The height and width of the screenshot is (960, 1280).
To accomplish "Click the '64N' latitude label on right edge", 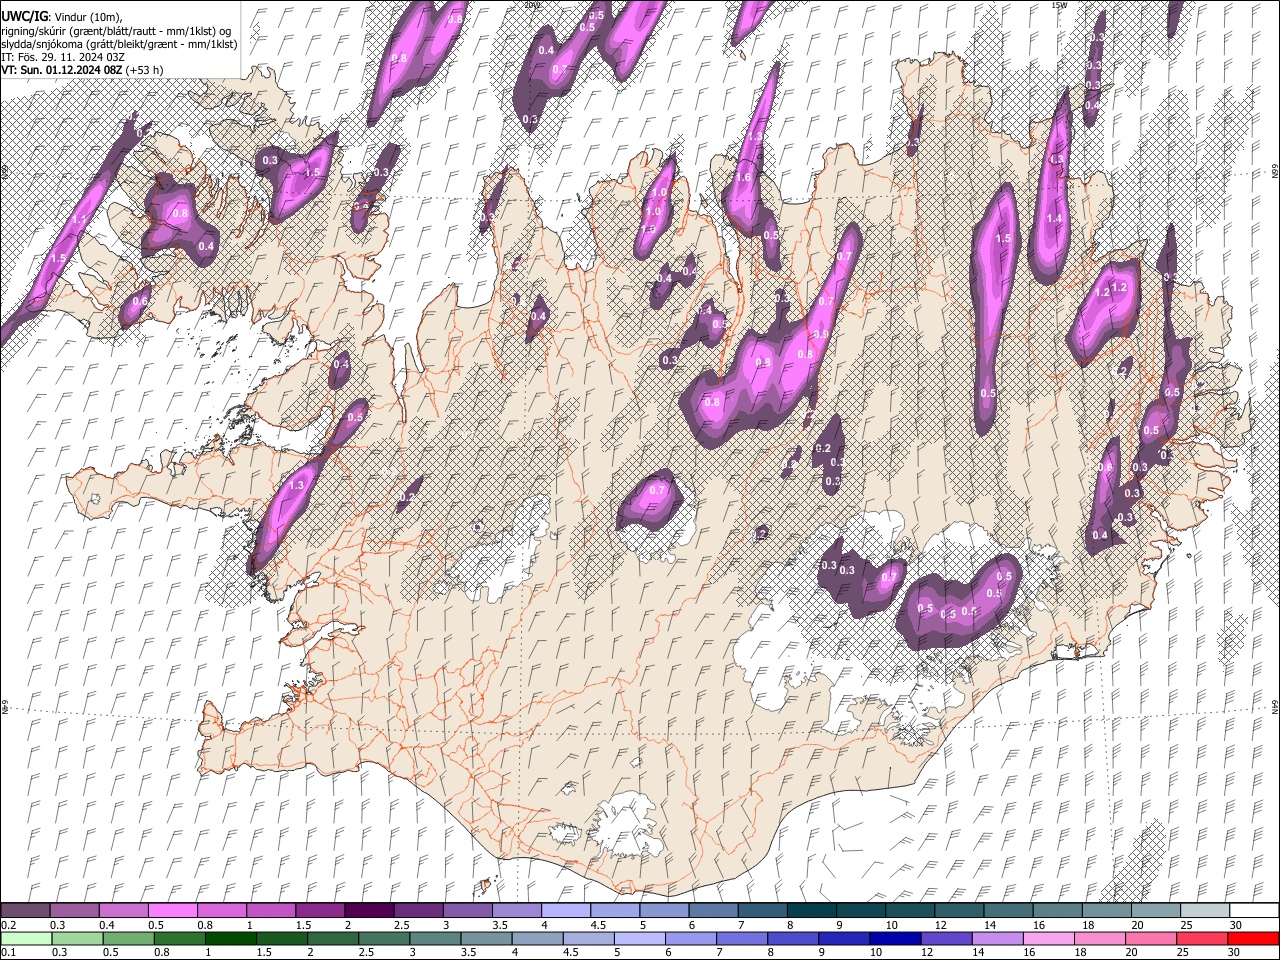I will [x=1275, y=706].
